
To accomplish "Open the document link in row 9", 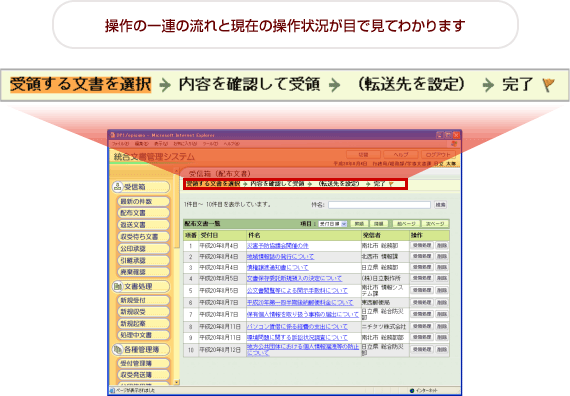I will tap(297, 338).
